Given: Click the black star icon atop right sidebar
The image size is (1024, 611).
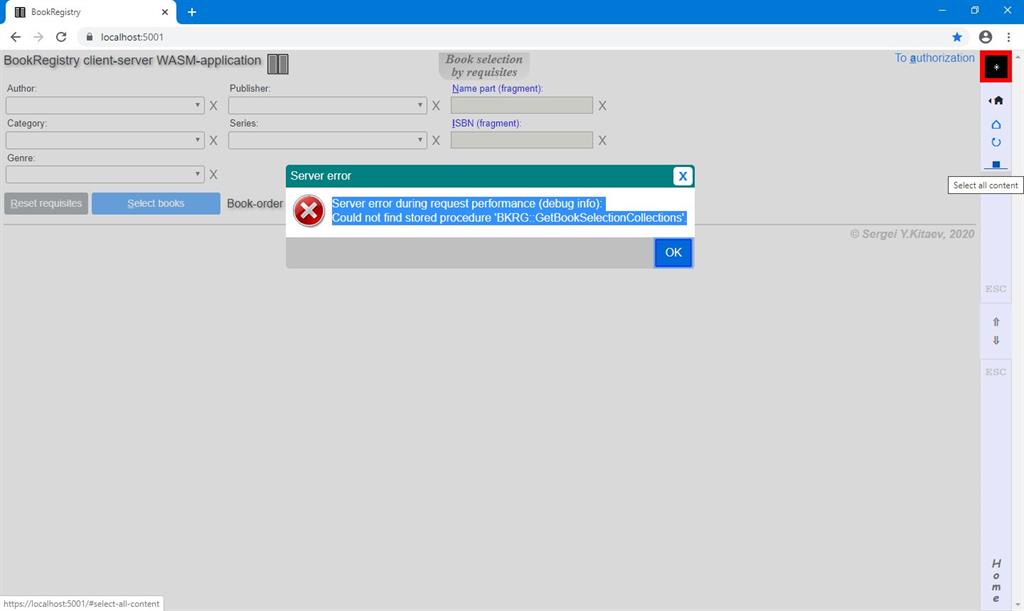Looking at the screenshot, I should click(995, 66).
